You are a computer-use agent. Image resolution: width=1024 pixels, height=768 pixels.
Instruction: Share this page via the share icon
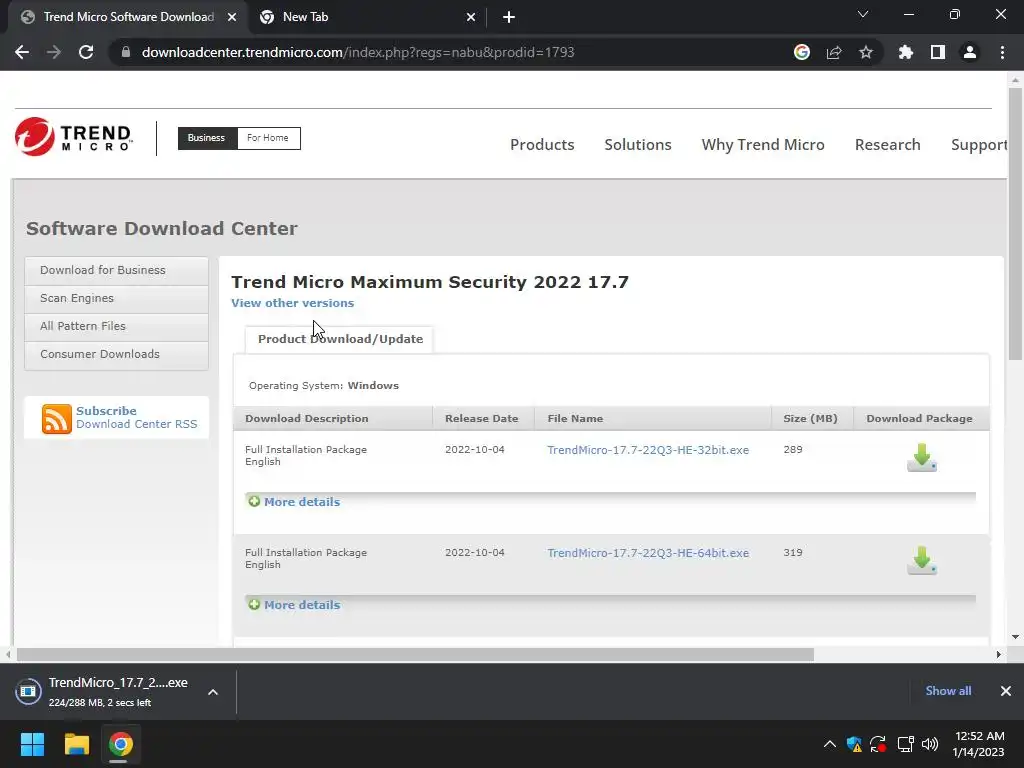click(834, 52)
